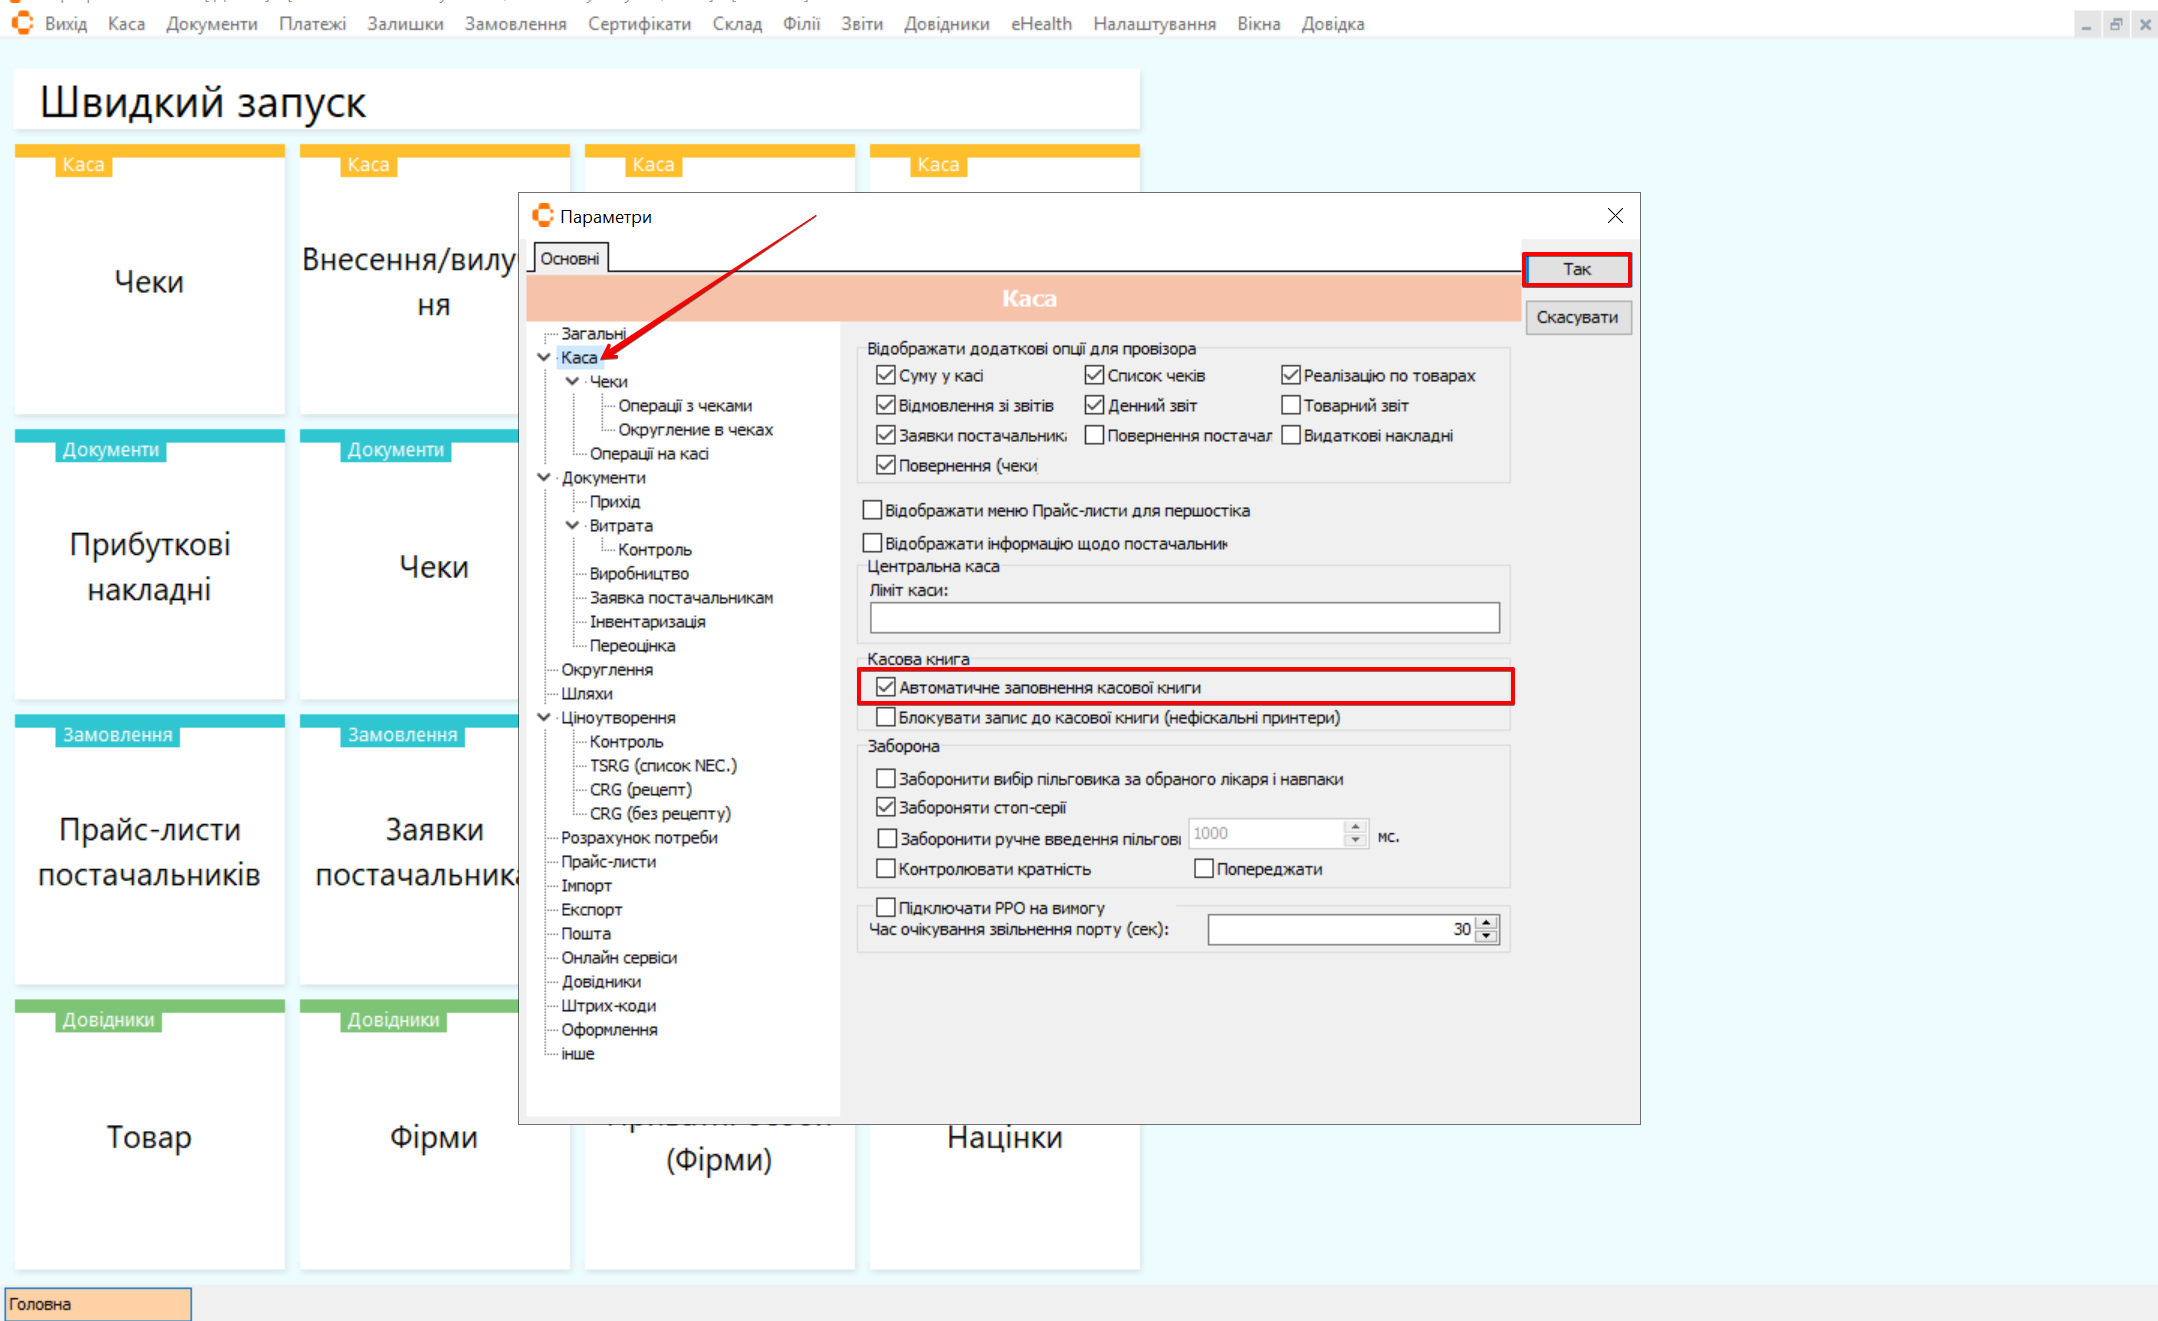Open the Чеки quick-launch tile under Каса

coord(149,281)
